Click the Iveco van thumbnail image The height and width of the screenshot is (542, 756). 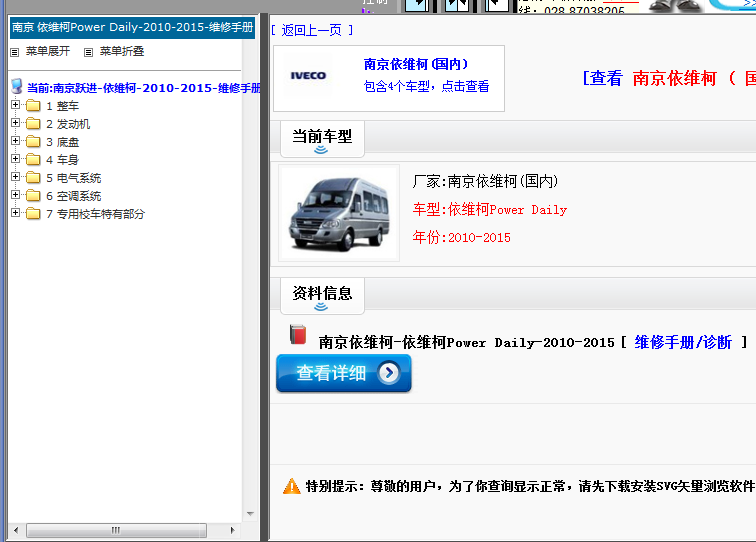click(x=339, y=213)
